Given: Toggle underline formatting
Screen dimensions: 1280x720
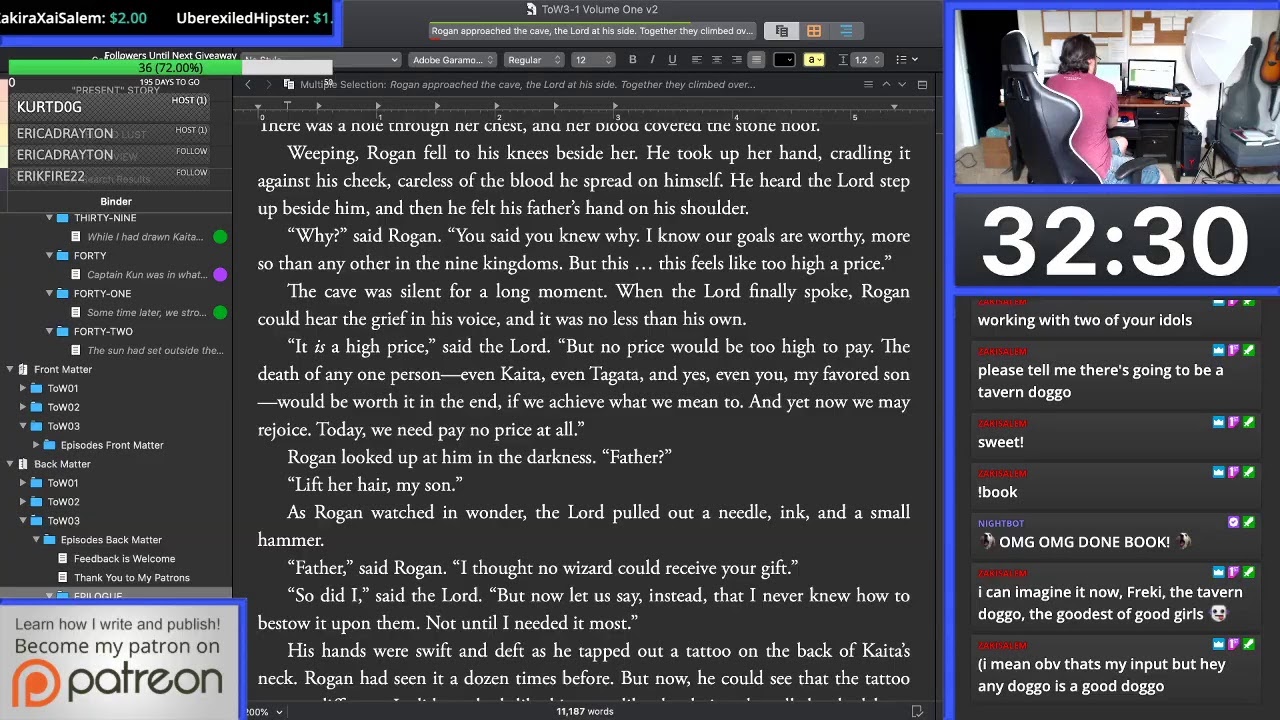Looking at the screenshot, I should [672, 60].
